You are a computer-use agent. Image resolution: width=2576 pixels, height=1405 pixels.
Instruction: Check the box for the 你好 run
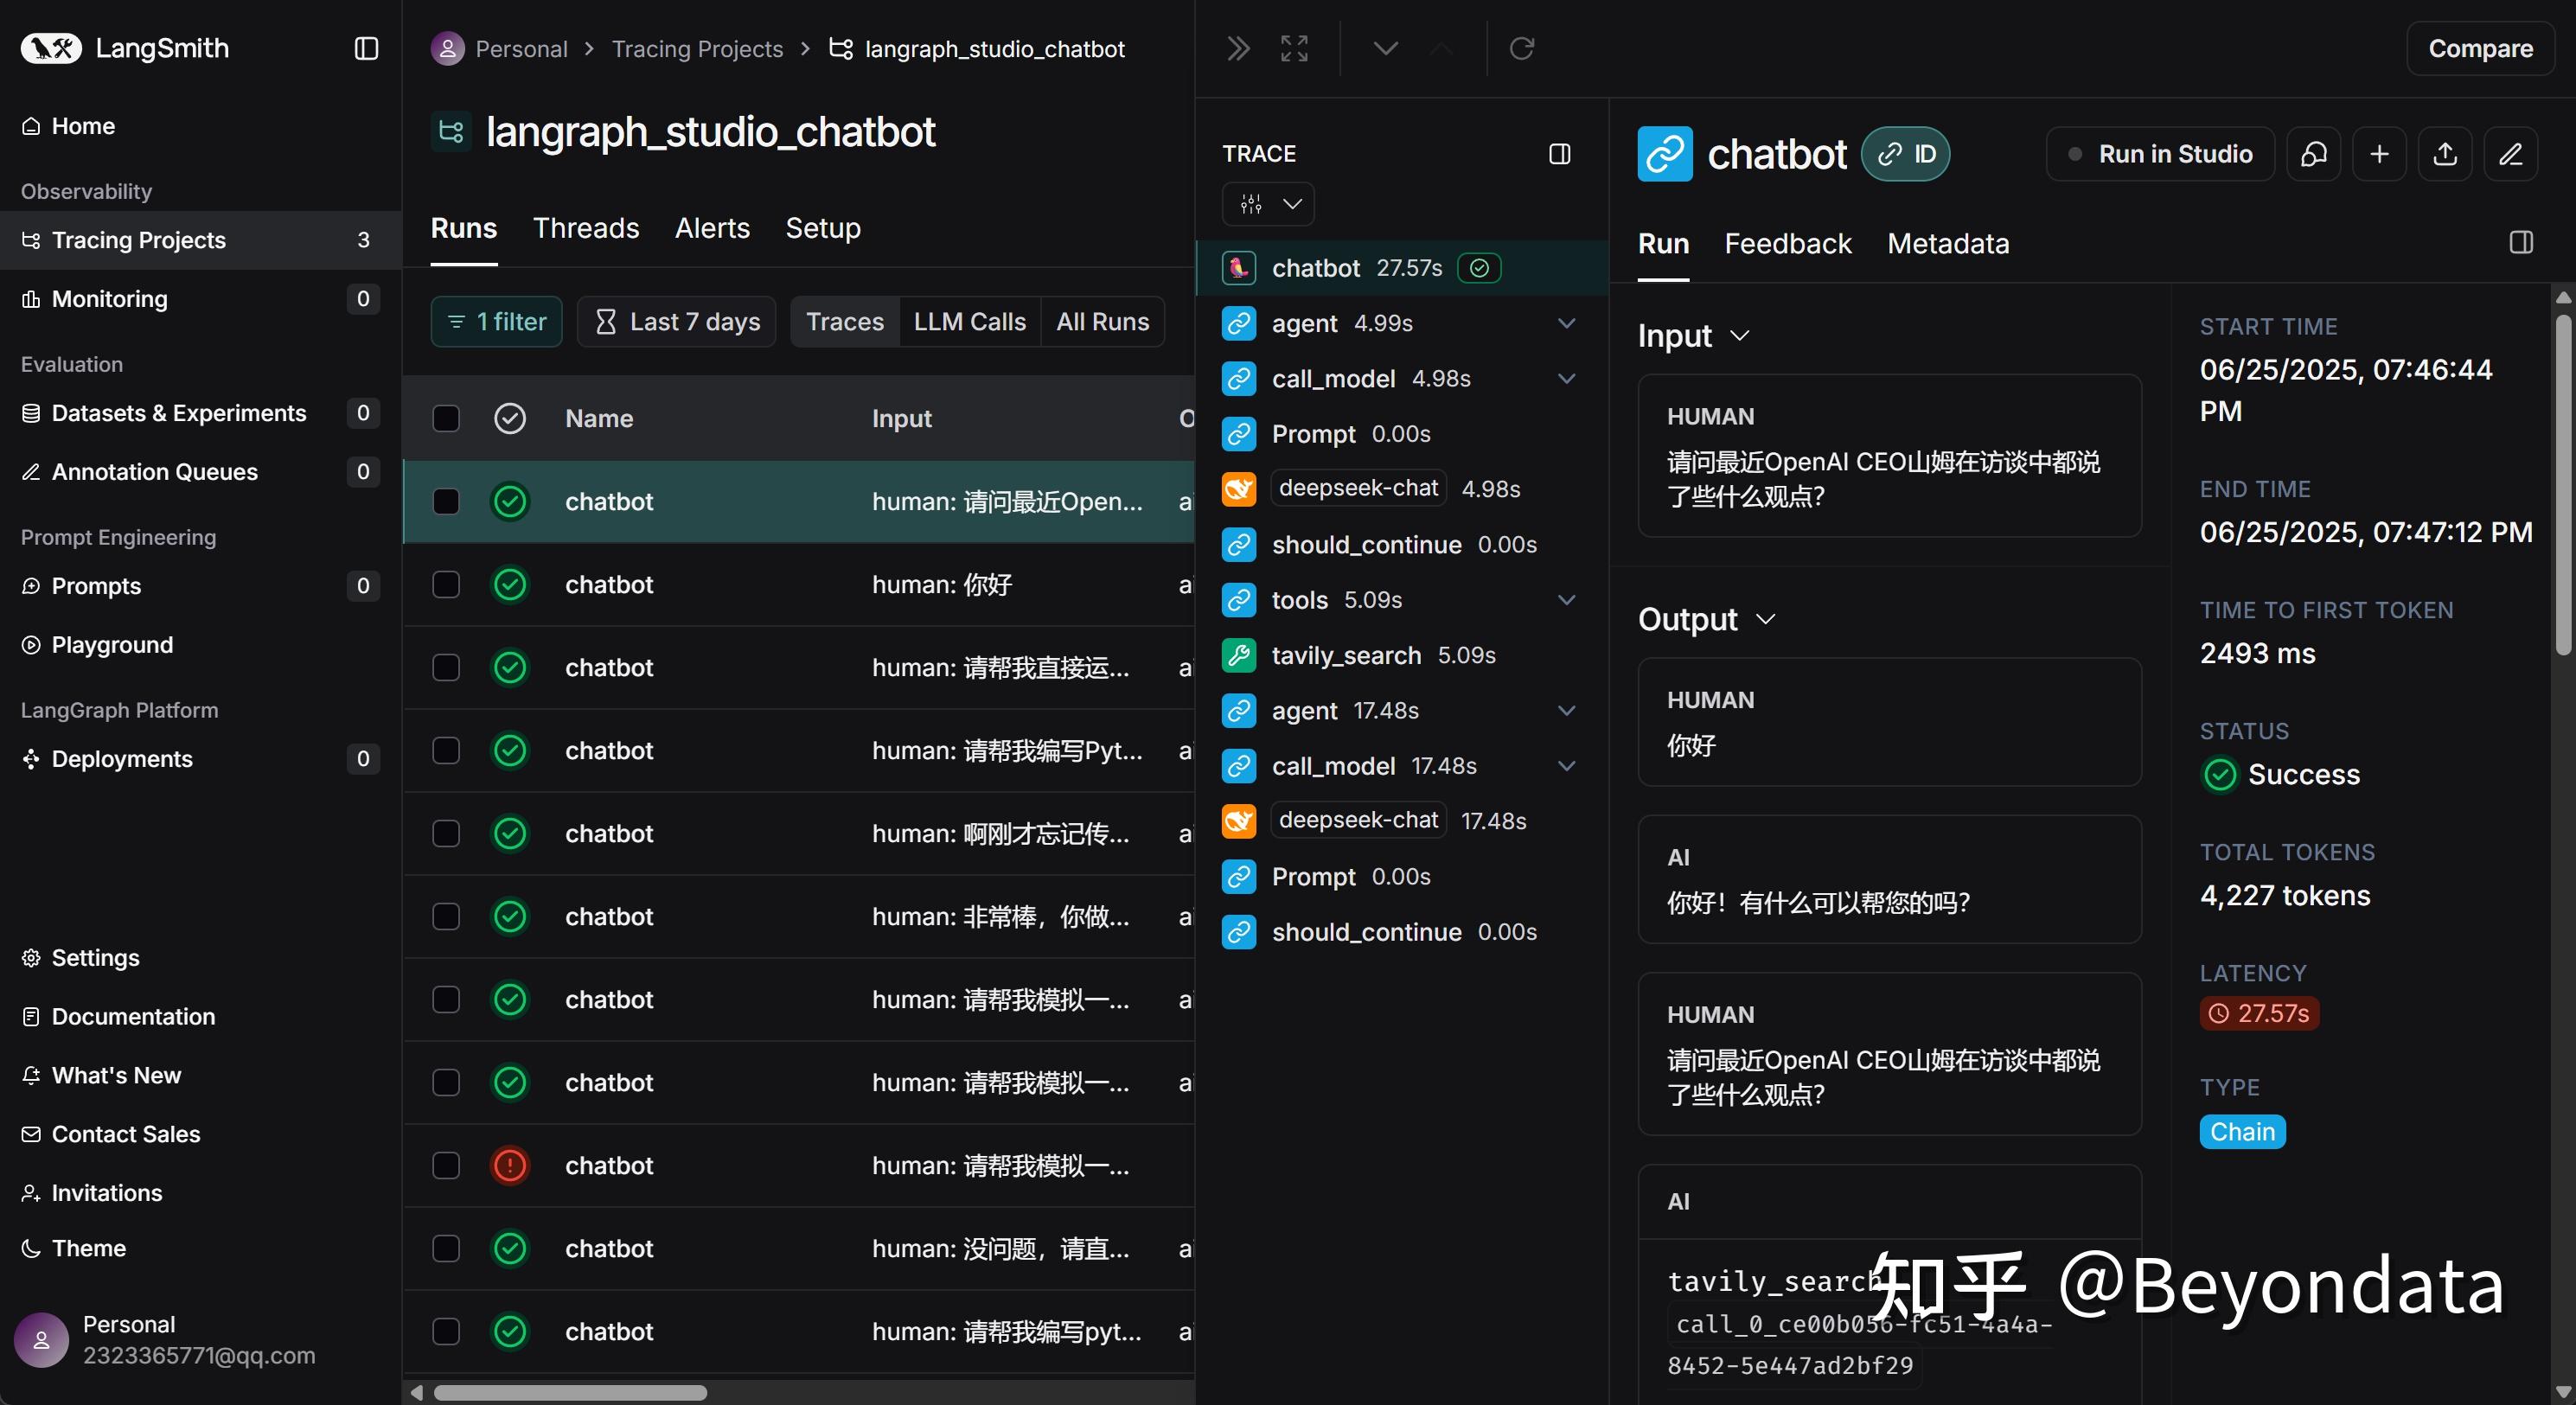[446, 584]
